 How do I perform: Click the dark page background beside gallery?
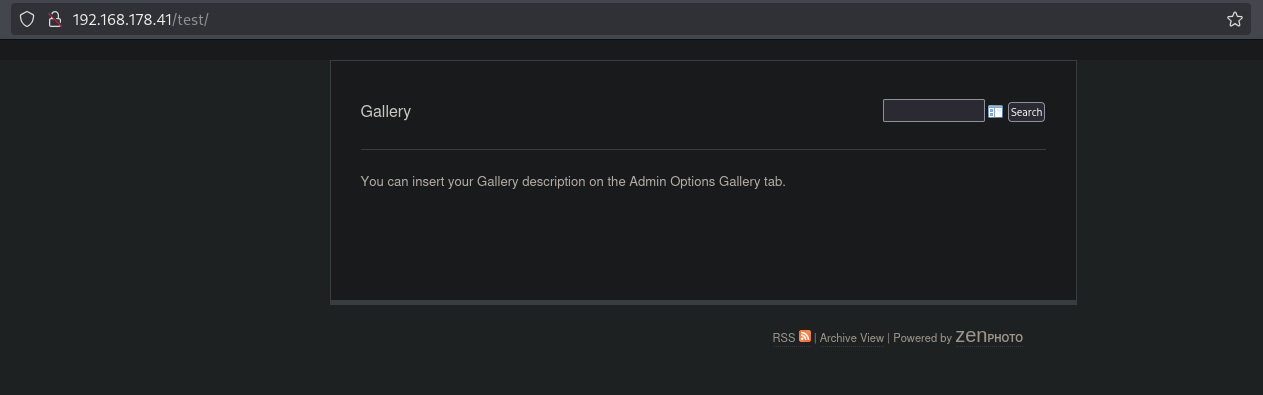(165, 220)
